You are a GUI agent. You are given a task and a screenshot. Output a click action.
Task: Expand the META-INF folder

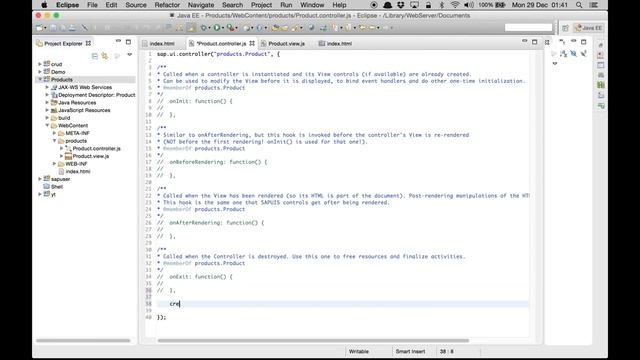click(54, 133)
